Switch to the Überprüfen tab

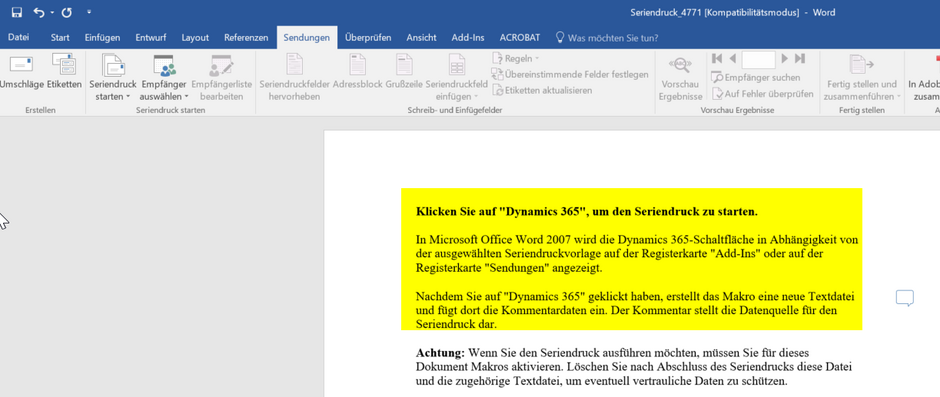coord(368,37)
